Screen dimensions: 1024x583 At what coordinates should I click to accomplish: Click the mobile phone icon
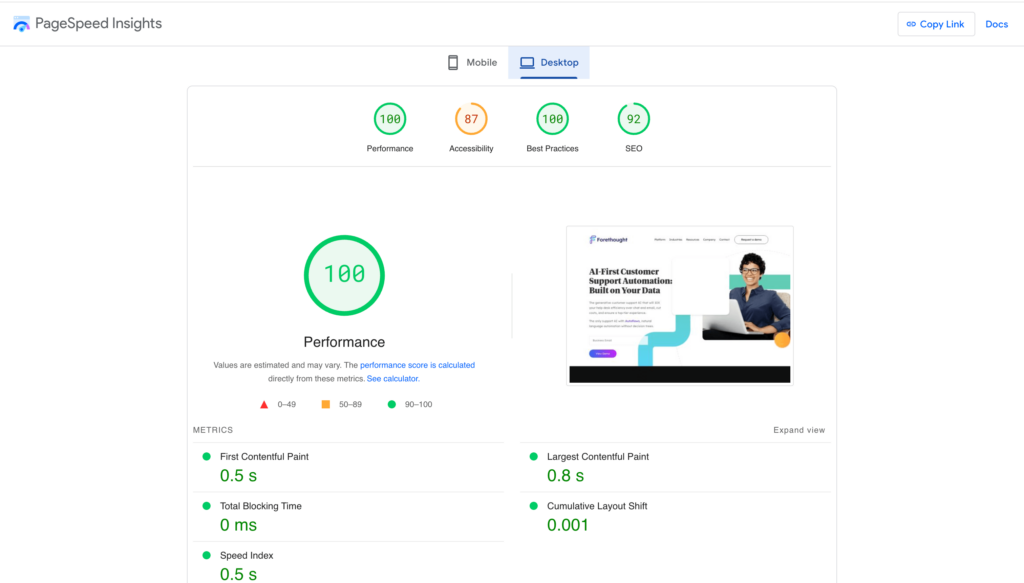pyautogui.click(x=453, y=63)
